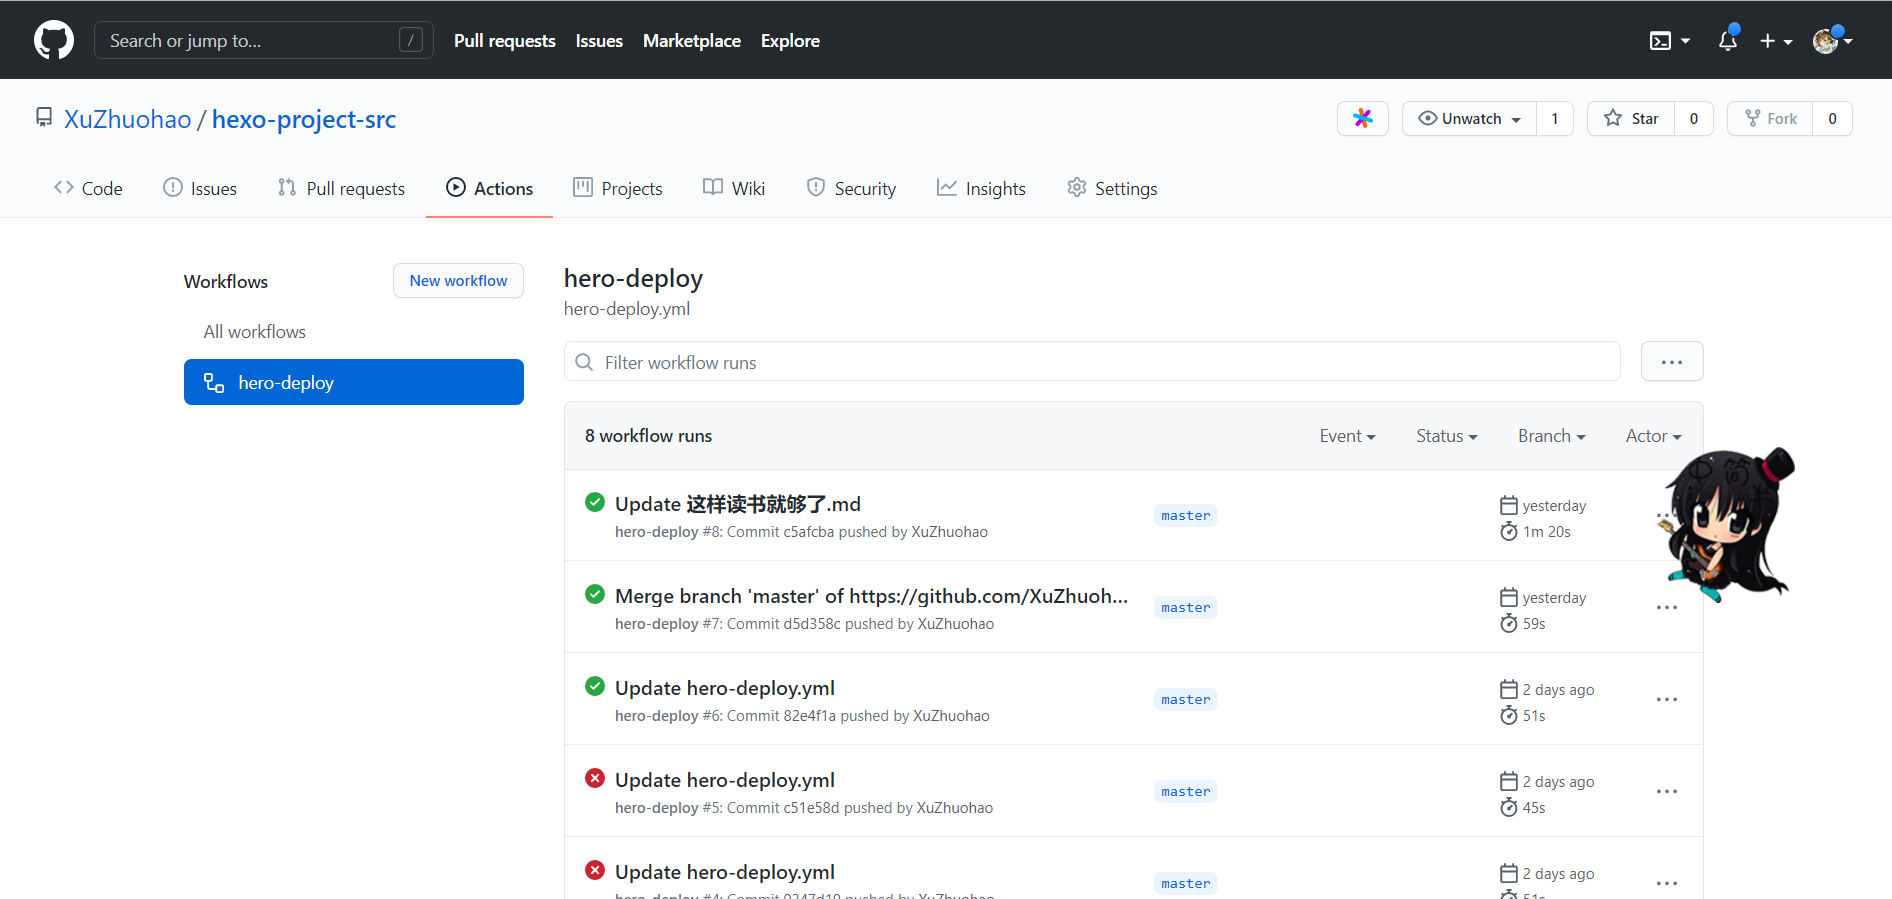The width and height of the screenshot is (1892, 899).
Task: Open run Update hero-deploy.yml #6
Action: [x=725, y=688]
